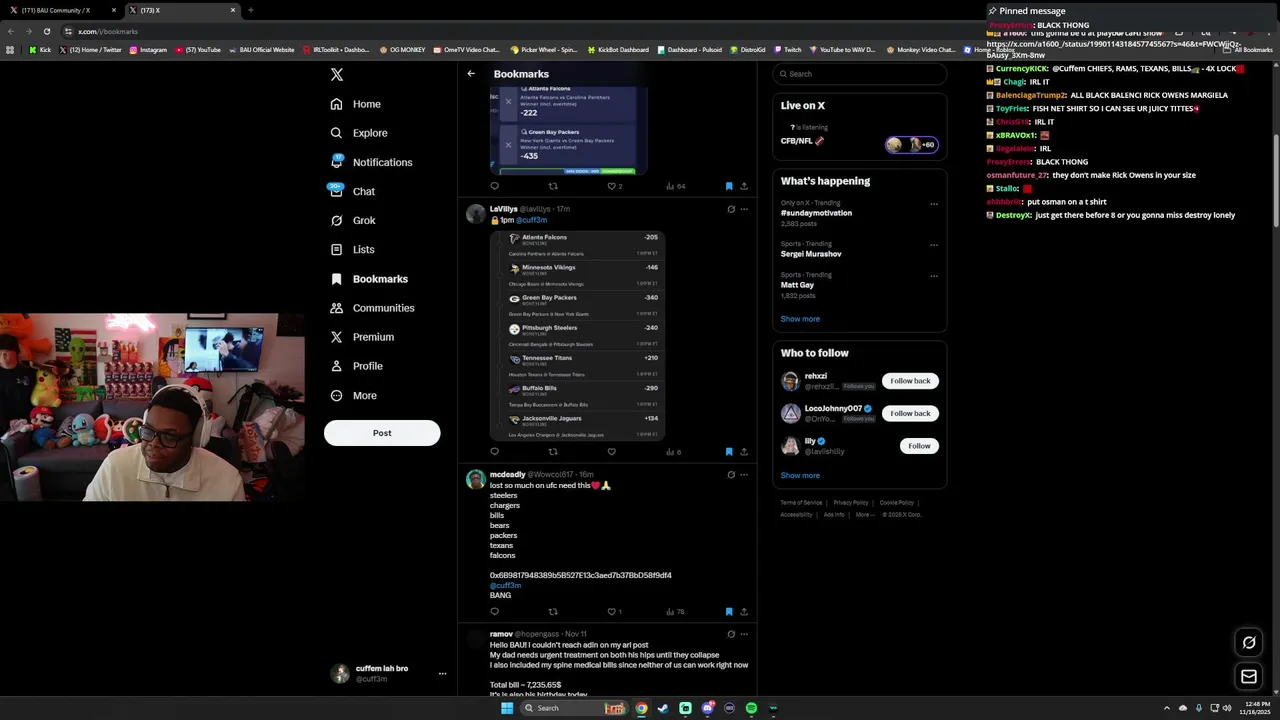This screenshot has height=720, width=1280.
Task: Like the mcdeadly post
Action: pos(614,612)
